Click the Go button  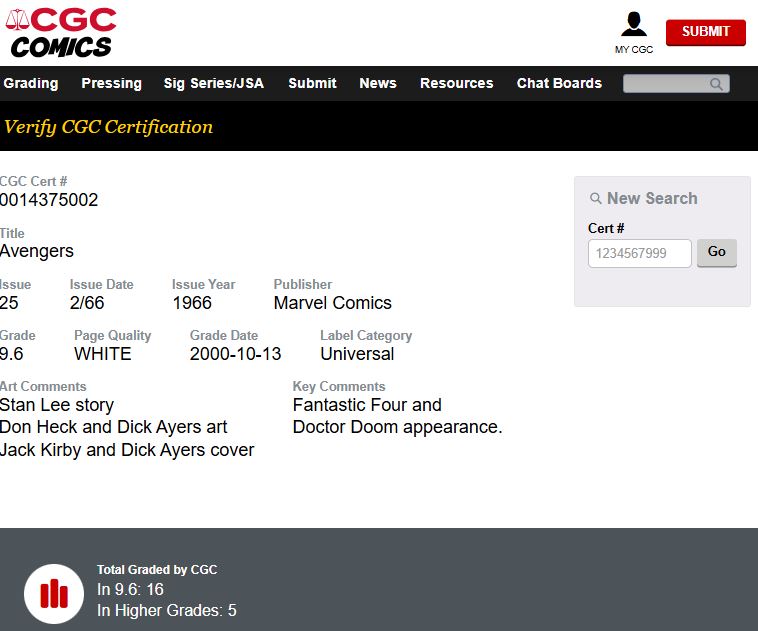click(716, 252)
